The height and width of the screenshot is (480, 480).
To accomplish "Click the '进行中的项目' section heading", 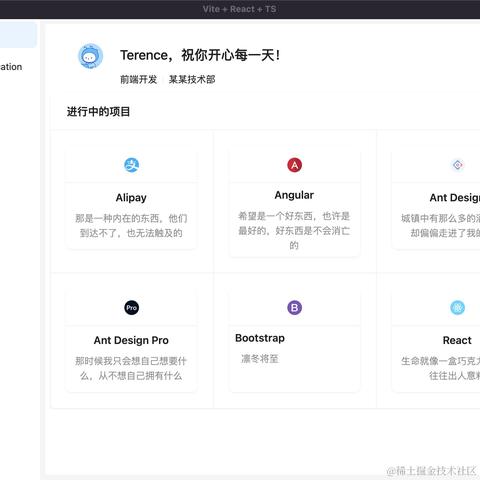I will [98, 112].
